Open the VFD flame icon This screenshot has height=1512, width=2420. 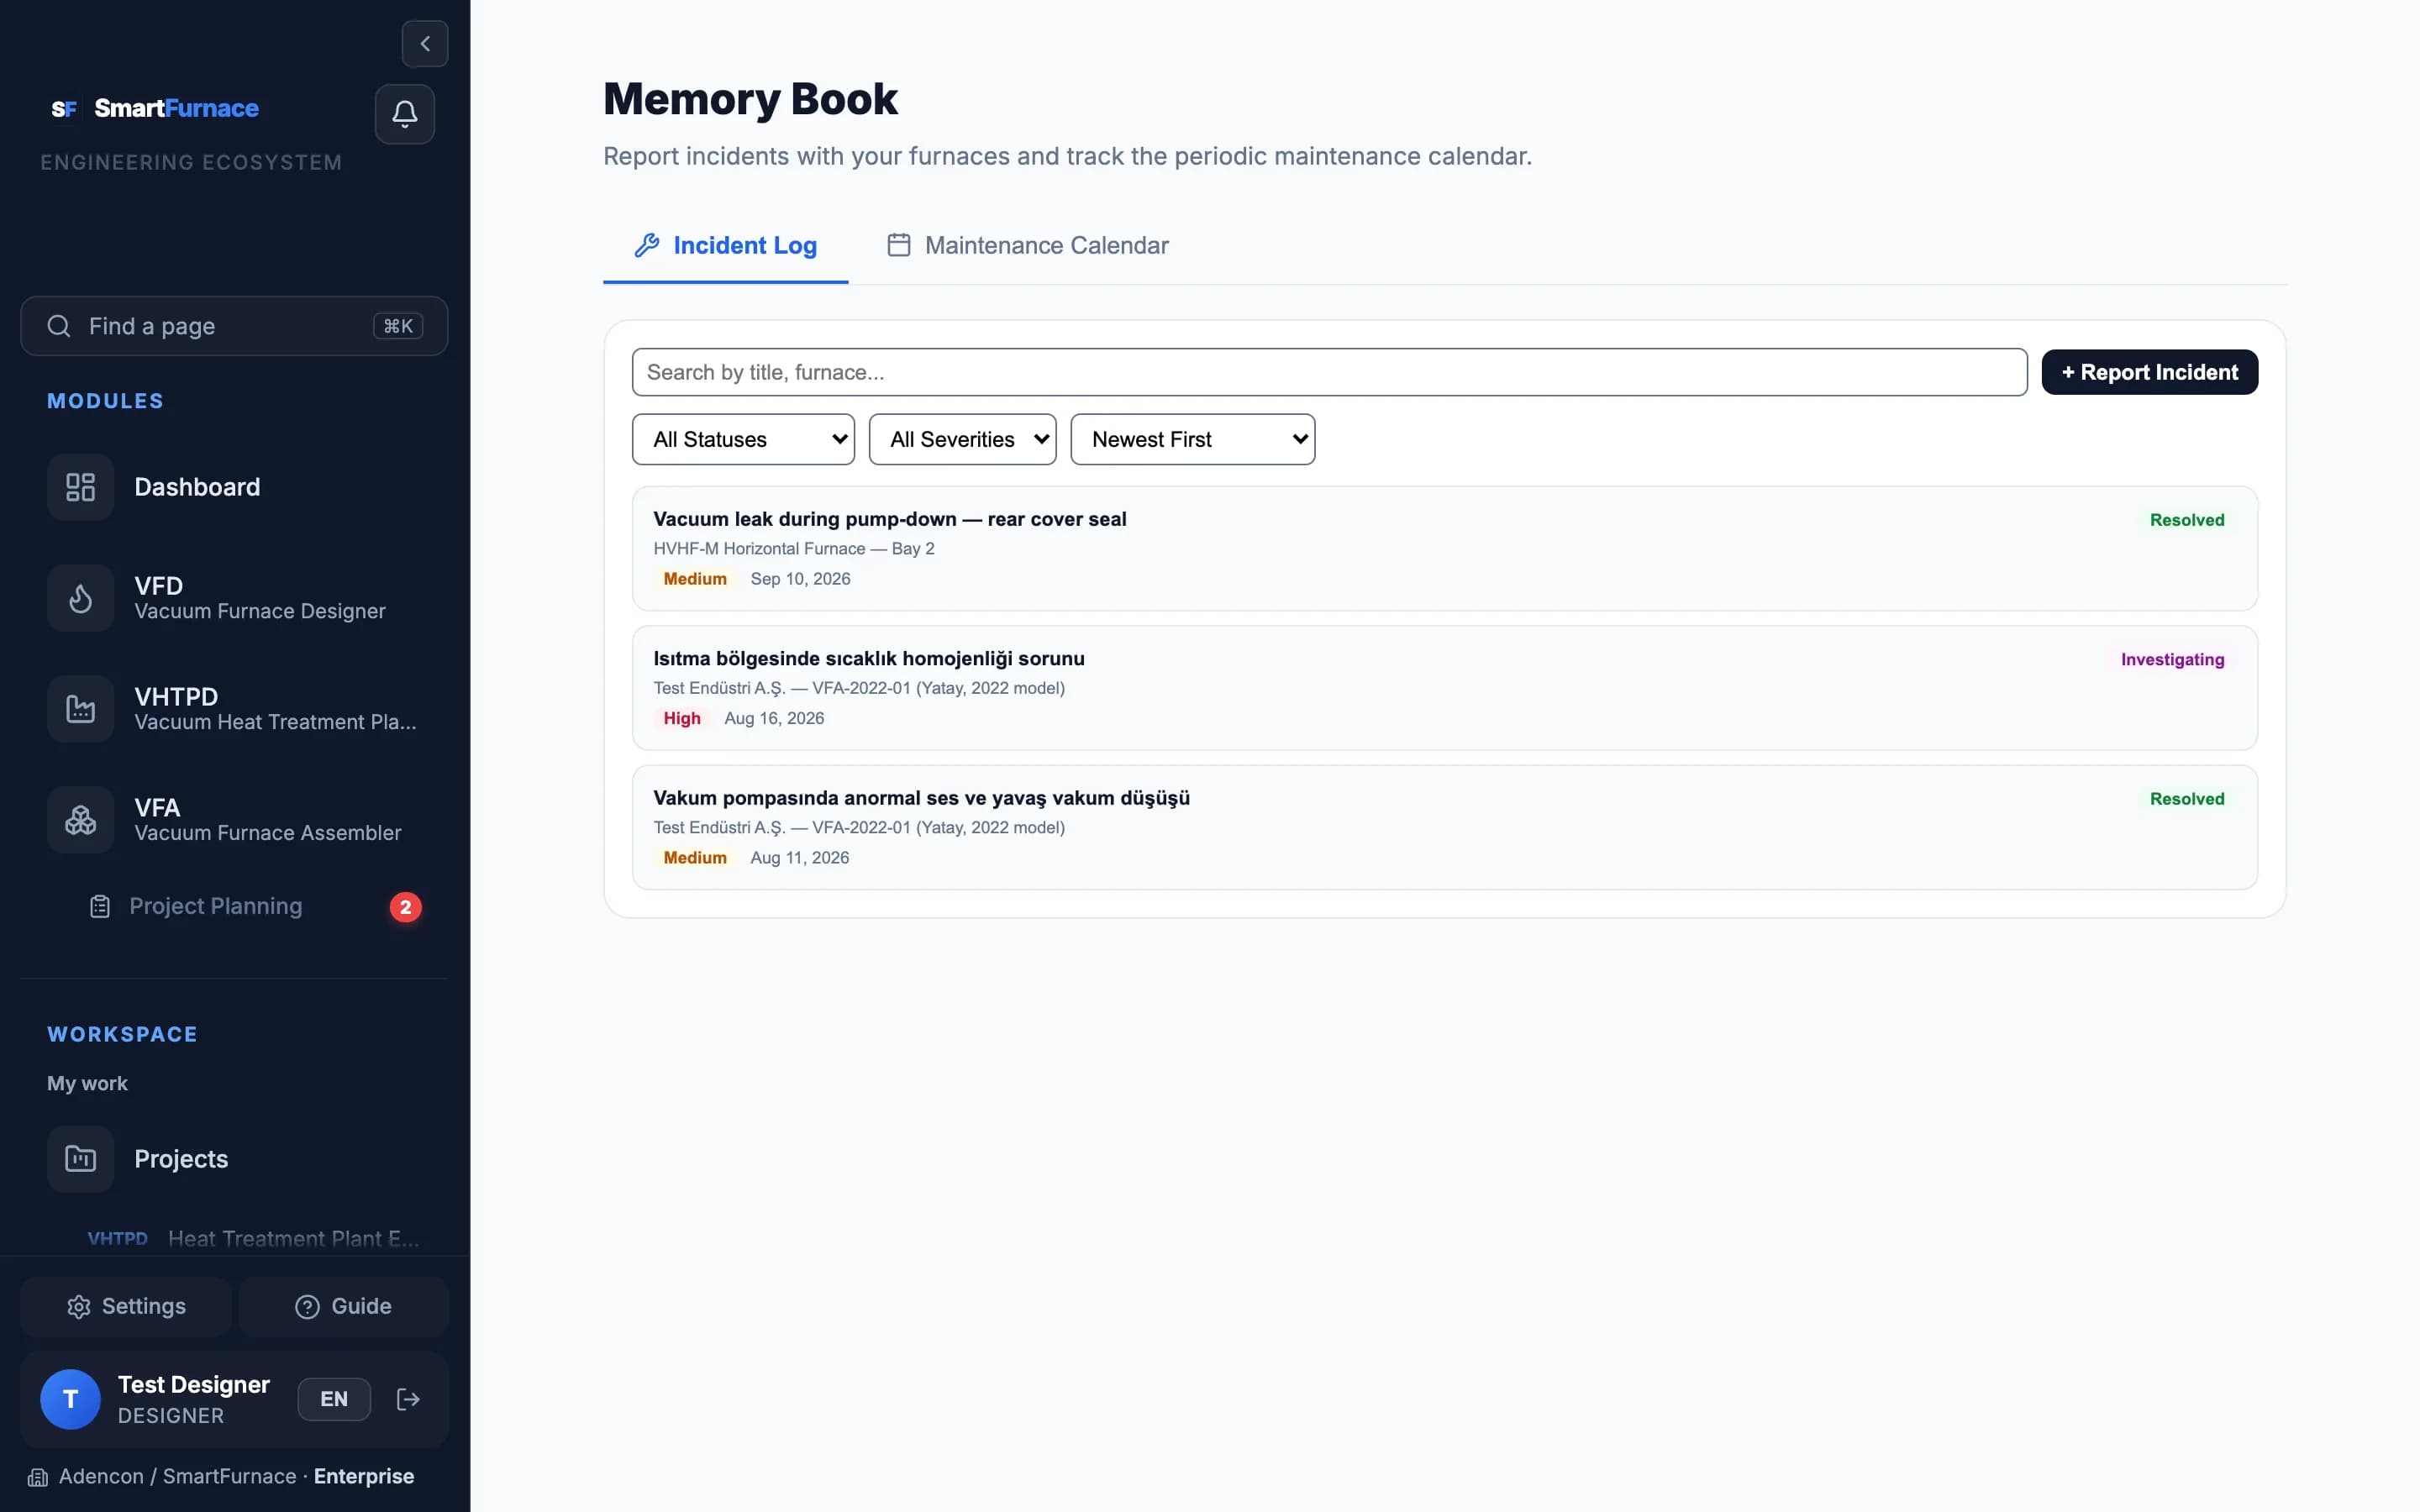point(80,598)
